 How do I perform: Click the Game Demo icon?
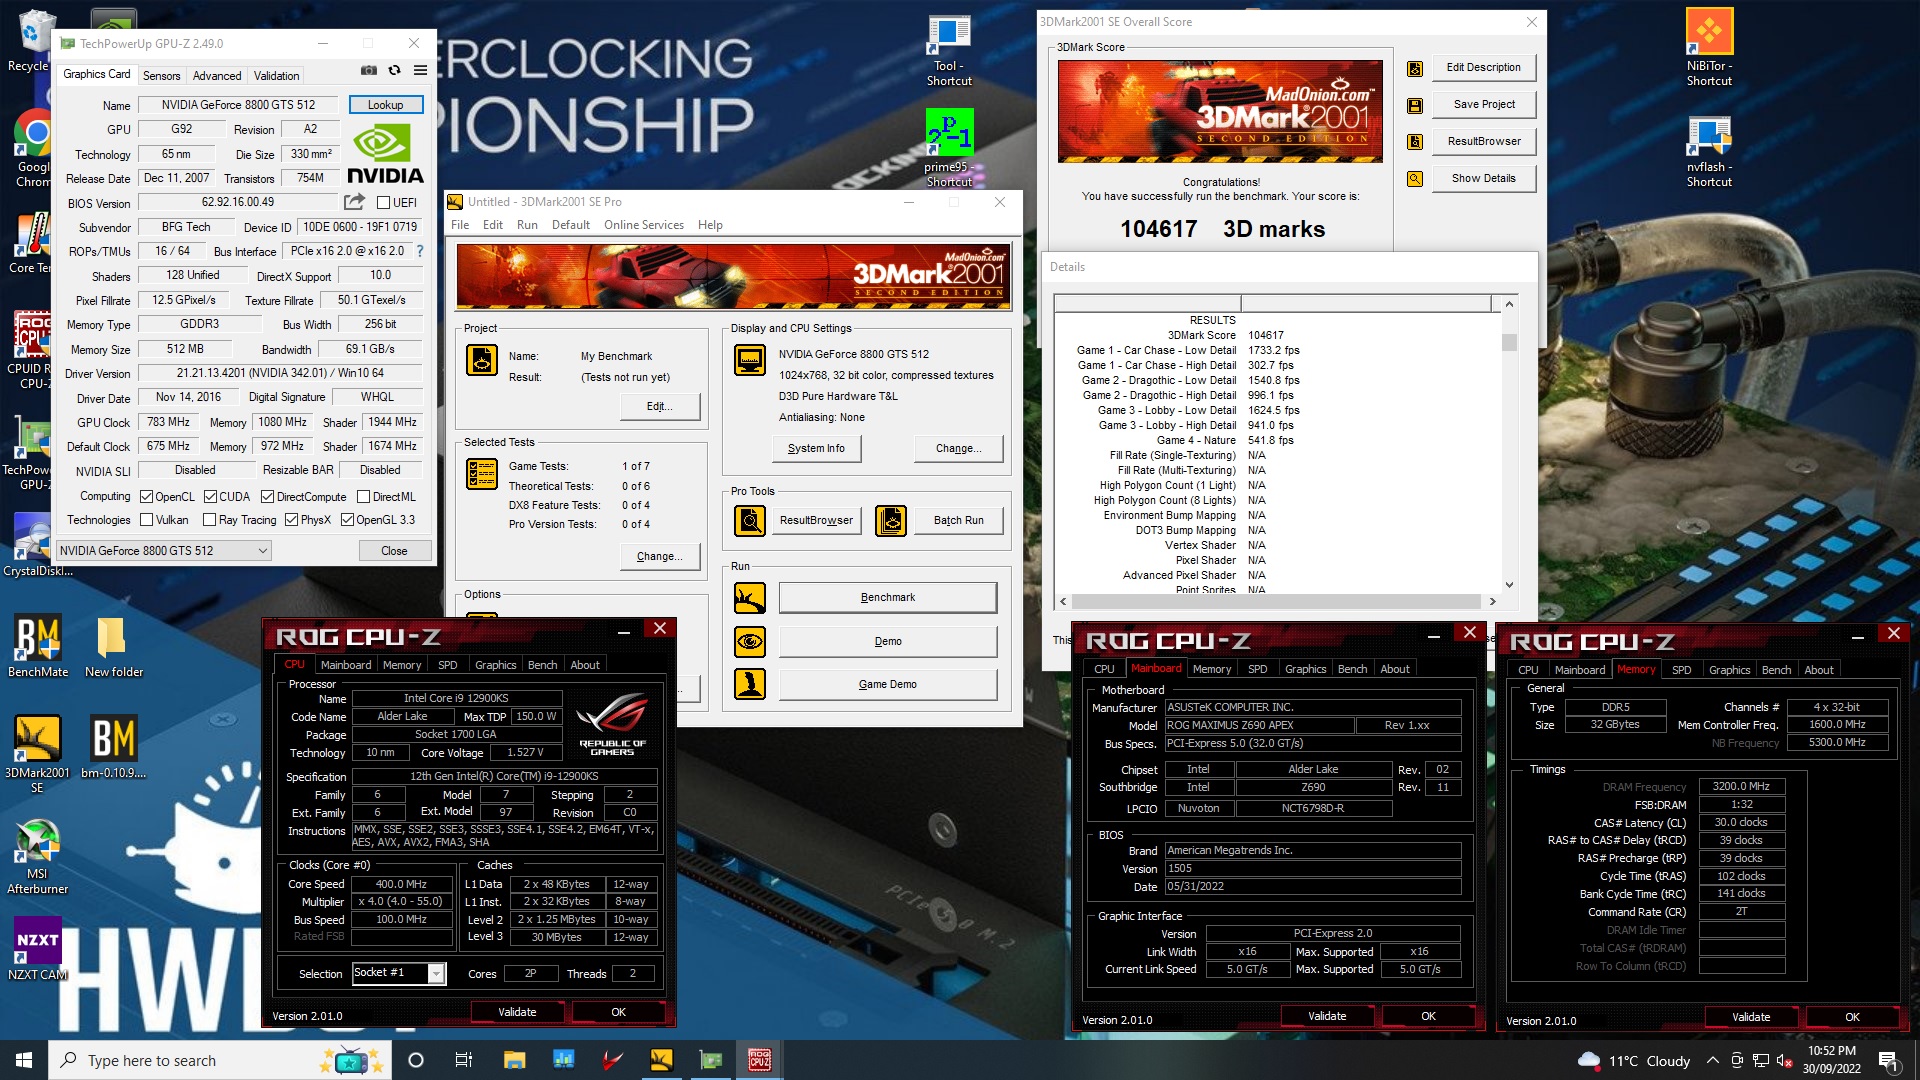[x=750, y=684]
